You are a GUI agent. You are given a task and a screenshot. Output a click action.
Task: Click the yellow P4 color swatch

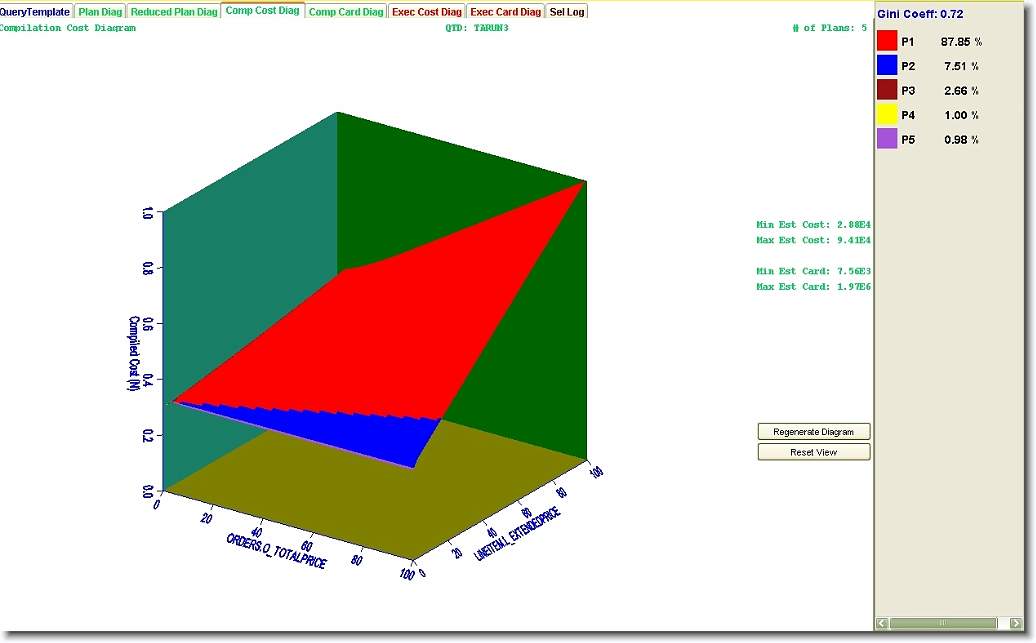[x=887, y=115]
